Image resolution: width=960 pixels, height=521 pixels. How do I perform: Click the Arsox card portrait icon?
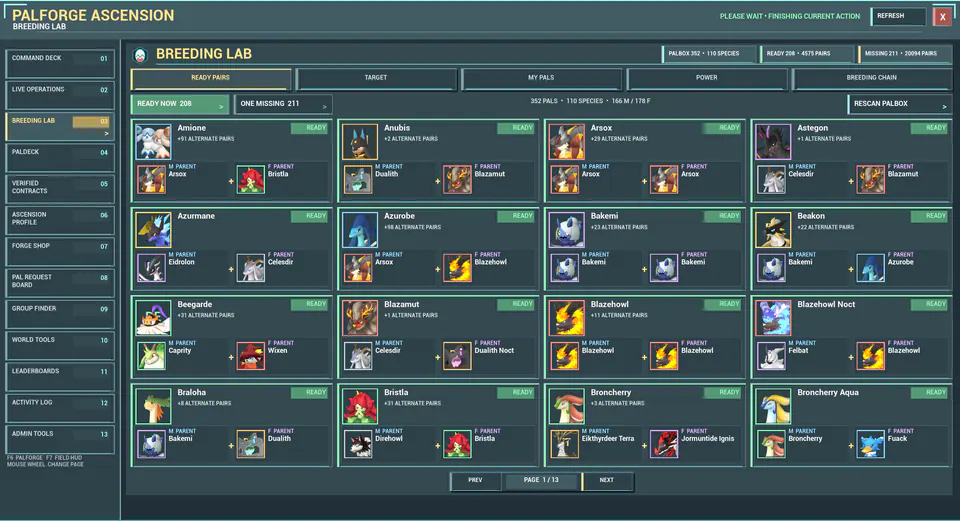point(566,141)
